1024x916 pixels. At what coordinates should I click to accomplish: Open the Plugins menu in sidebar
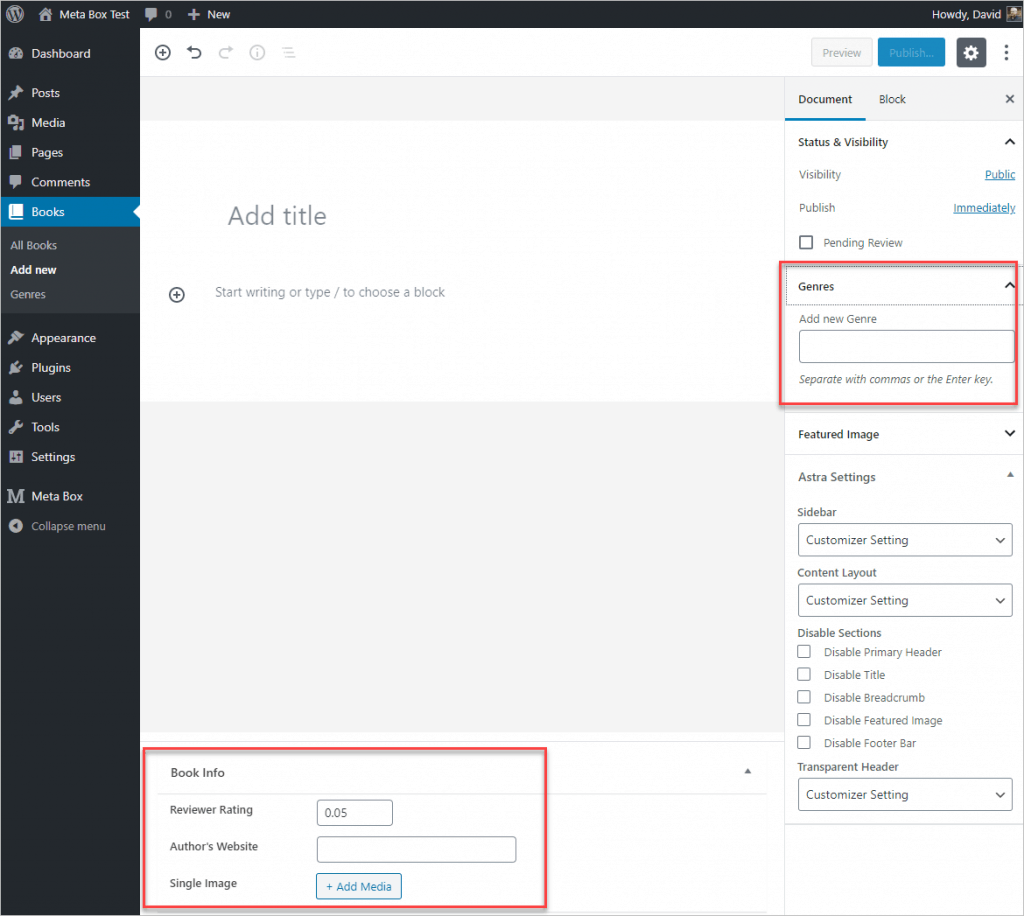coord(50,368)
